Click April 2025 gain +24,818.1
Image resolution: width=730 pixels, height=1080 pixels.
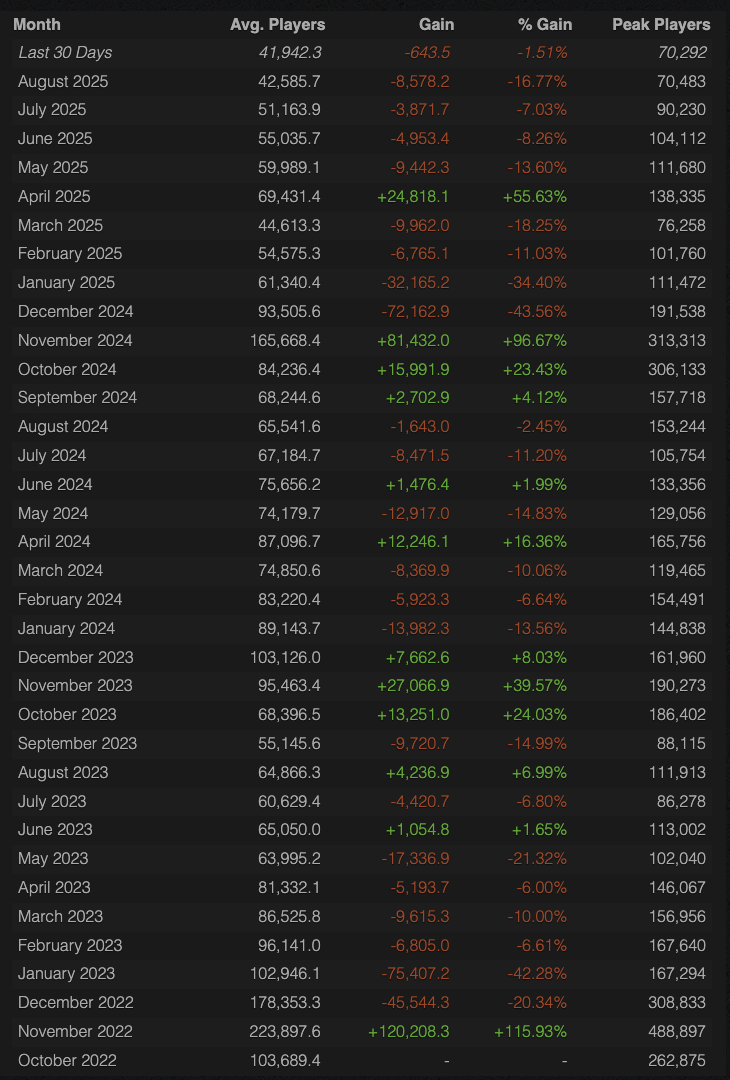click(413, 196)
